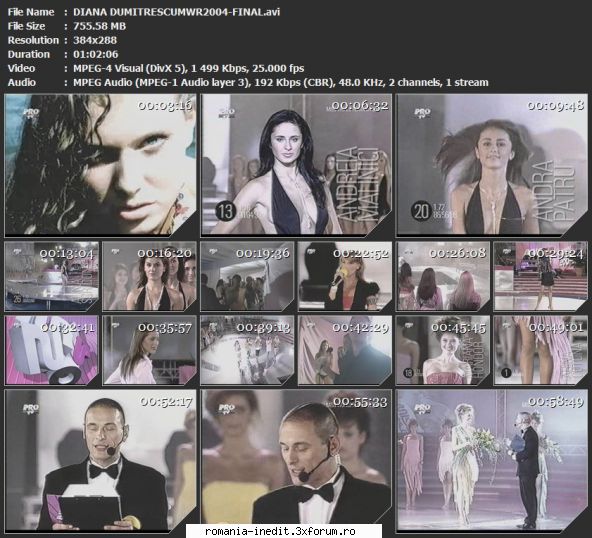The height and width of the screenshot is (538, 592).
Task: Click the thumbnail timestamped 00:32:41
Action: (51, 350)
